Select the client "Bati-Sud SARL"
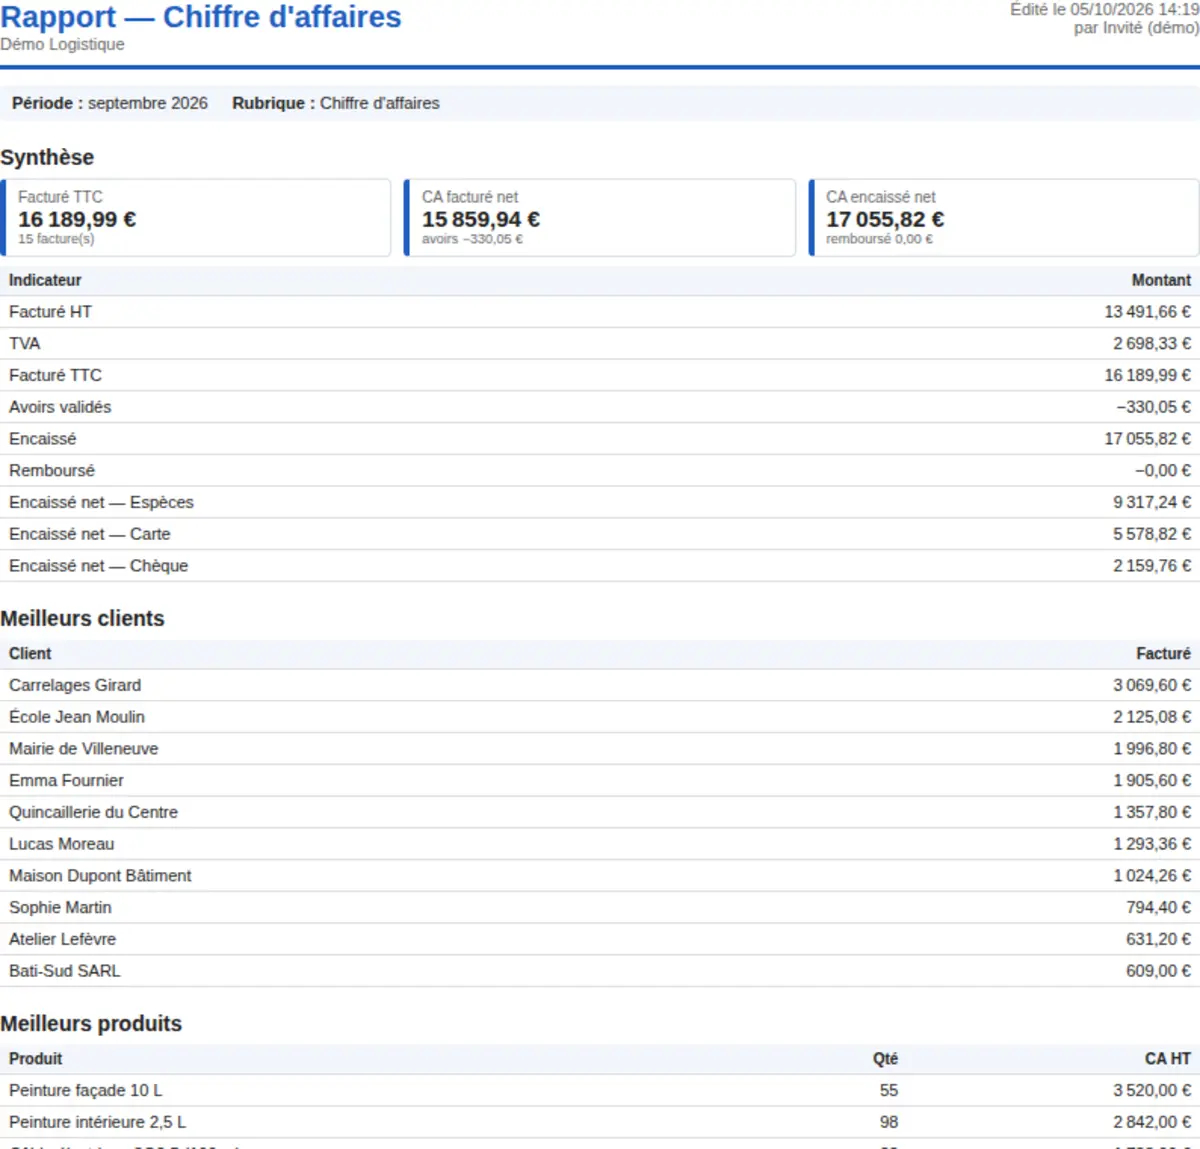1200x1149 pixels. coord(64,971)
